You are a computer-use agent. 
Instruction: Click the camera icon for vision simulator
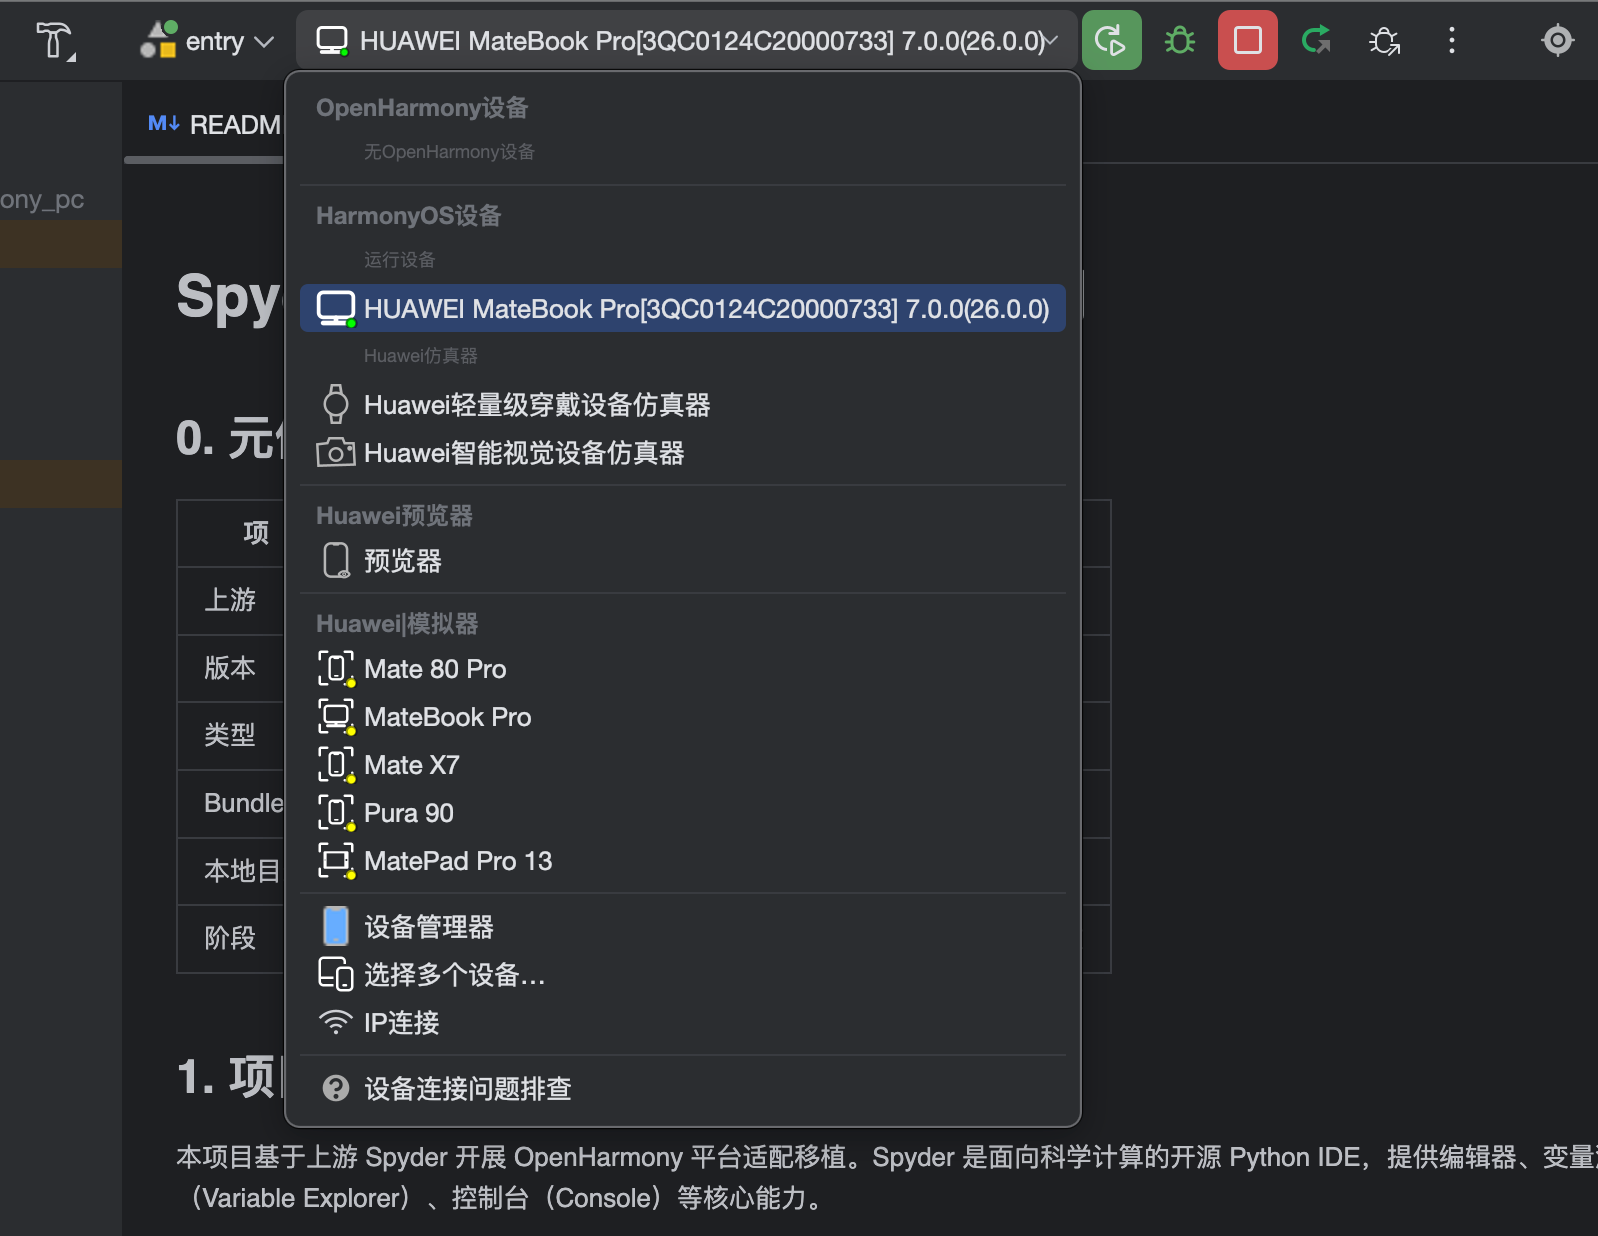(x=336, y=453)
